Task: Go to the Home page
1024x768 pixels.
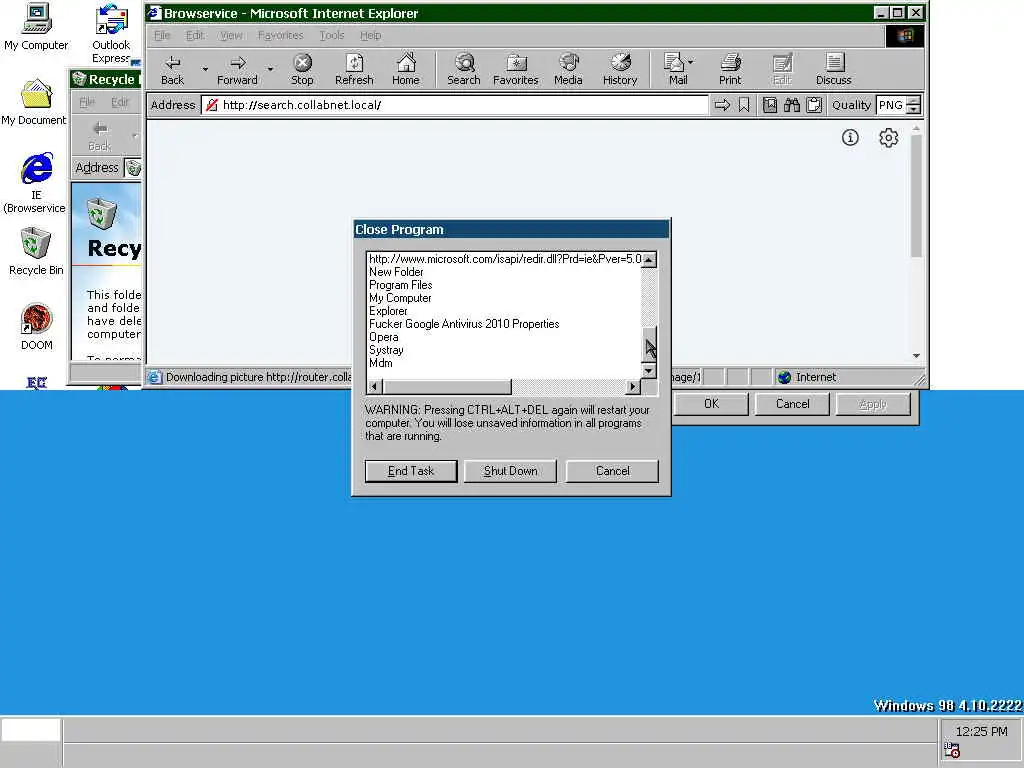Action: pyautogui.click(x=406, y=70)
